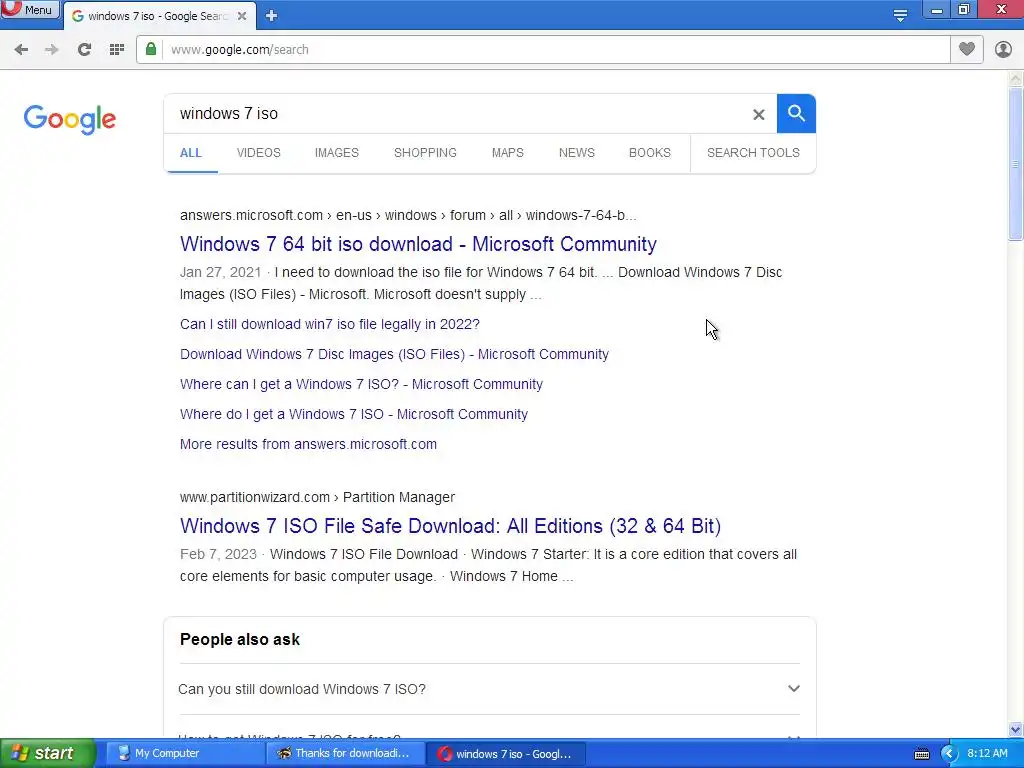Screen dimensions: 1024x768
Task: Open 'Can I still download win7 iso' link
Action: [x=330, y=325]
